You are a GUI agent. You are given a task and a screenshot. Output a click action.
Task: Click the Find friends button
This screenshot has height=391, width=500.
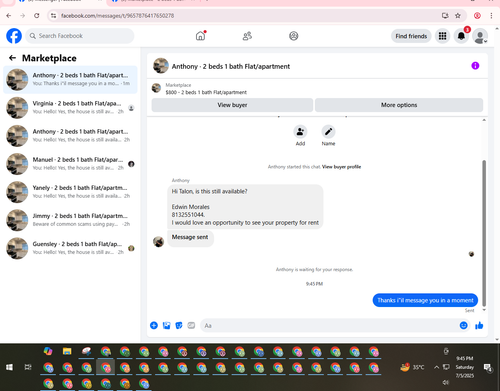click(411, 36)
